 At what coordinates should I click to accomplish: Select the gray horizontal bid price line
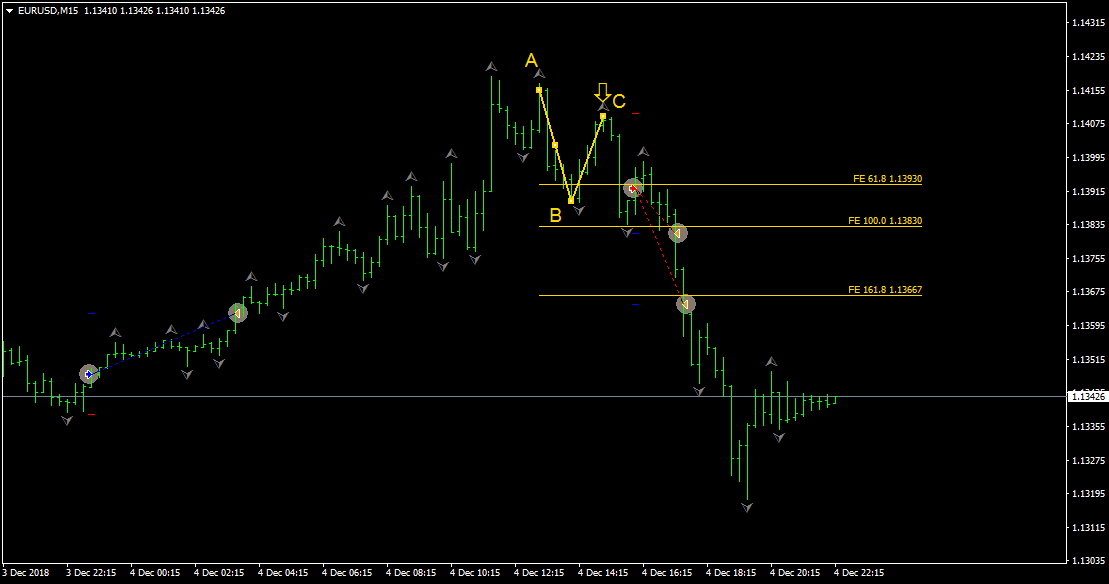(x=534, y=397)
